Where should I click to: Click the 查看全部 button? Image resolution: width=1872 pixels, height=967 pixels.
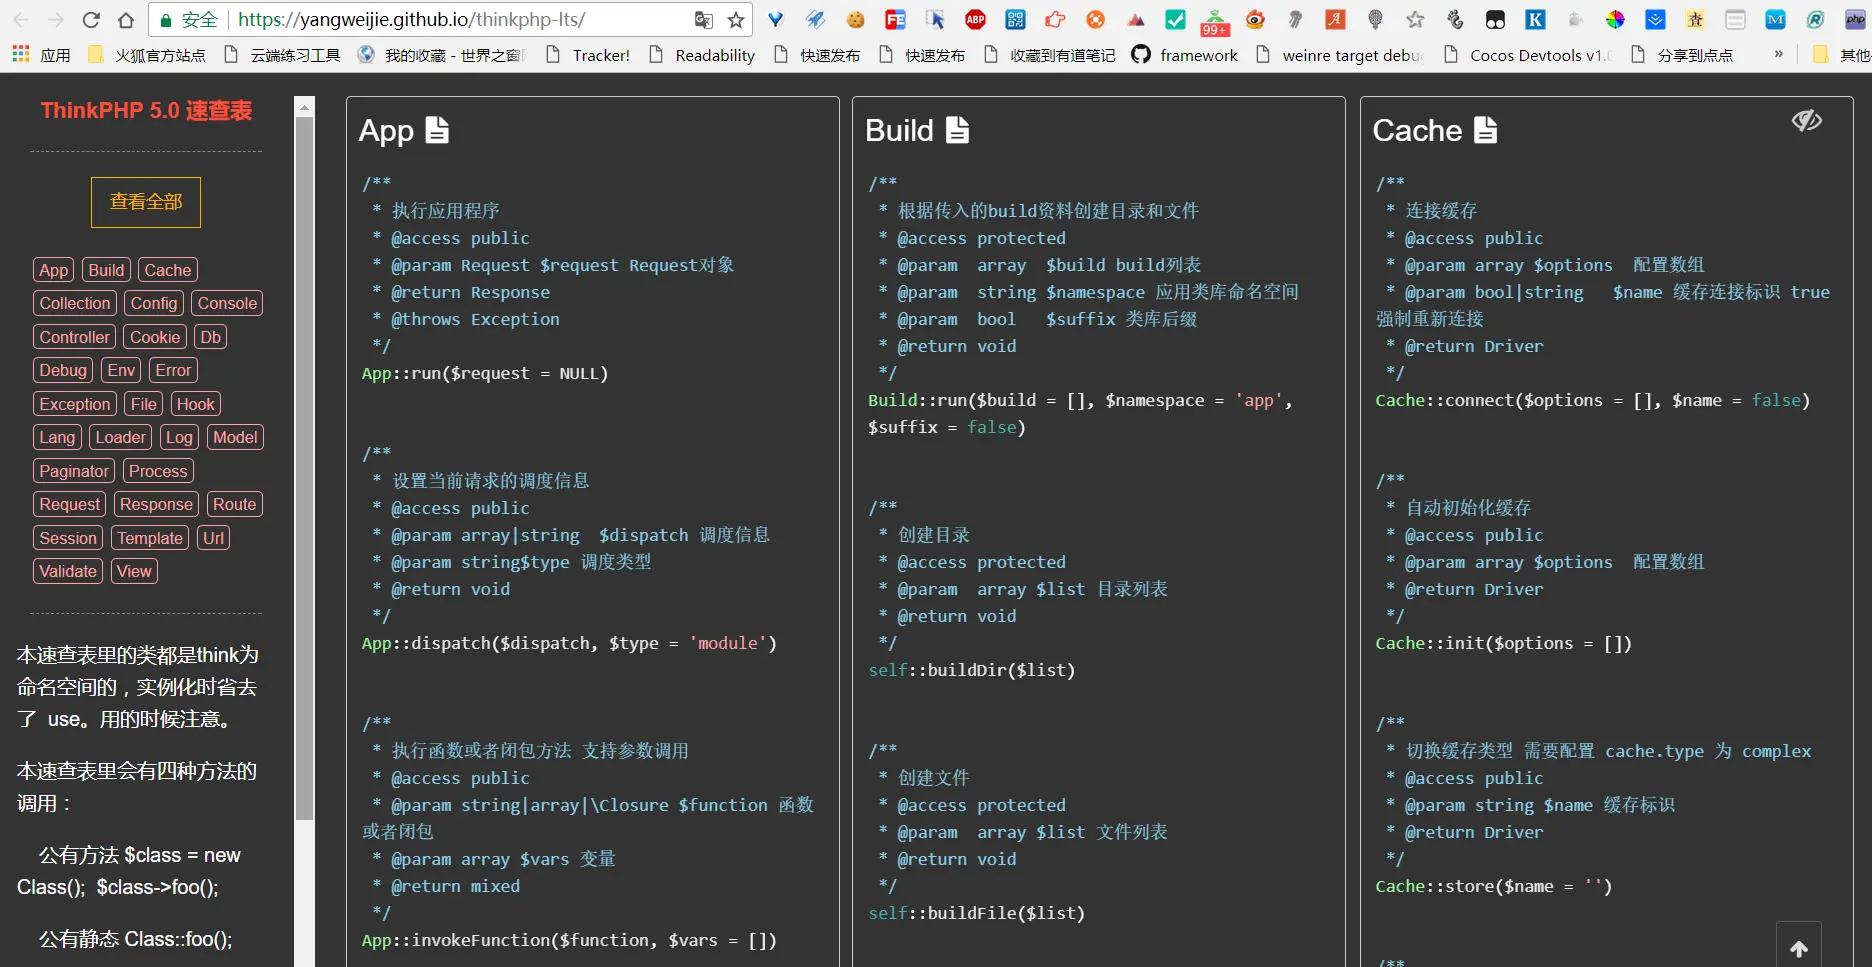(x=146, y=202)
